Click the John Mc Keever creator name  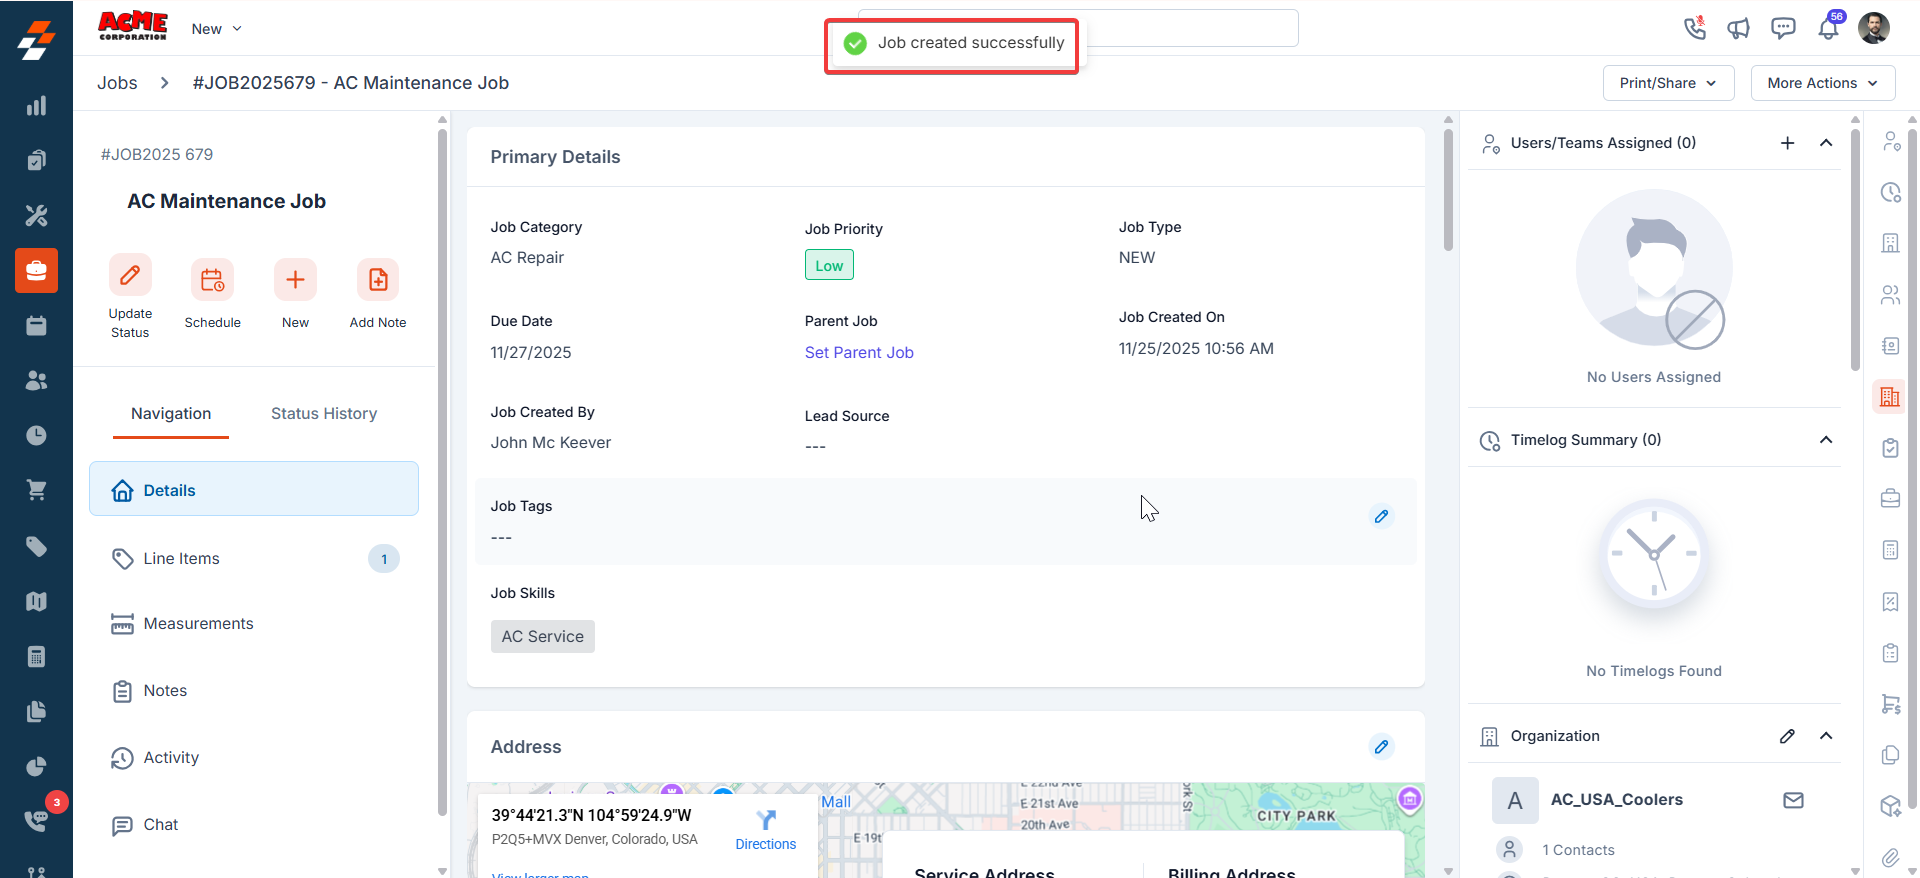(x=550, y=442)
